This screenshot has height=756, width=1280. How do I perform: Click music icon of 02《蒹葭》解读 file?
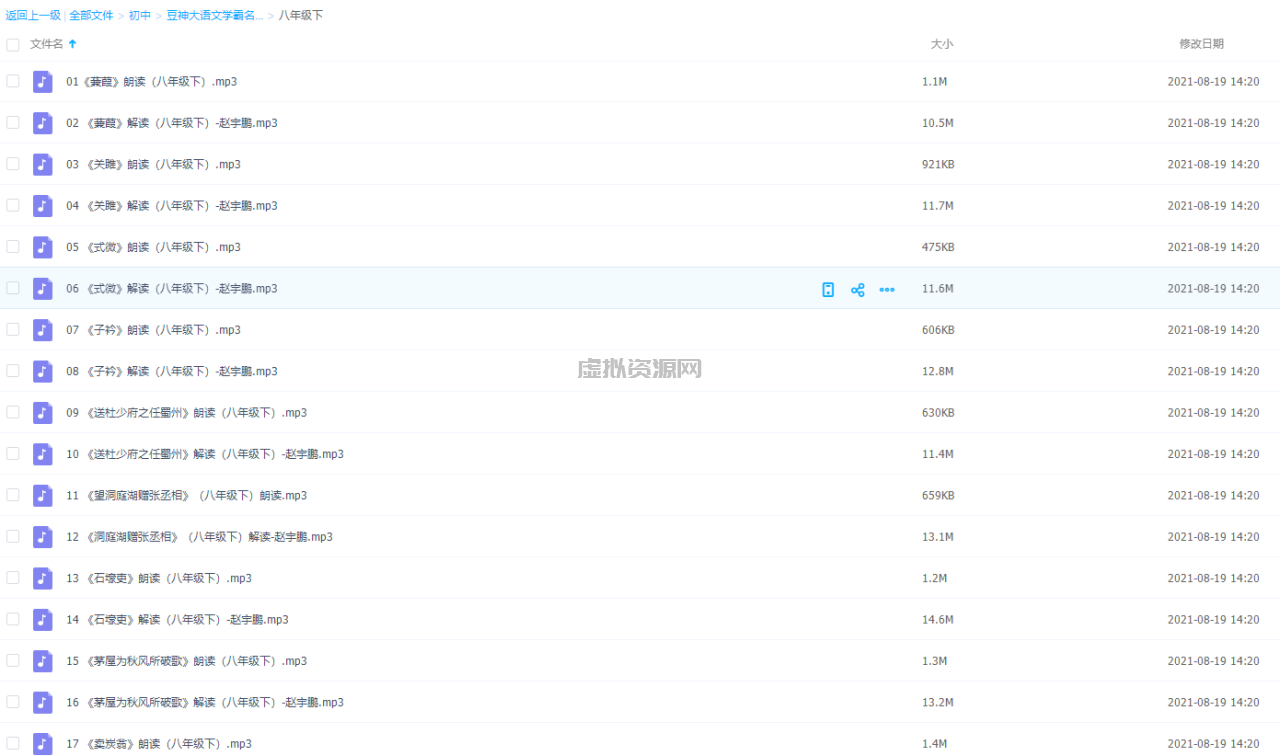[42, 123]
